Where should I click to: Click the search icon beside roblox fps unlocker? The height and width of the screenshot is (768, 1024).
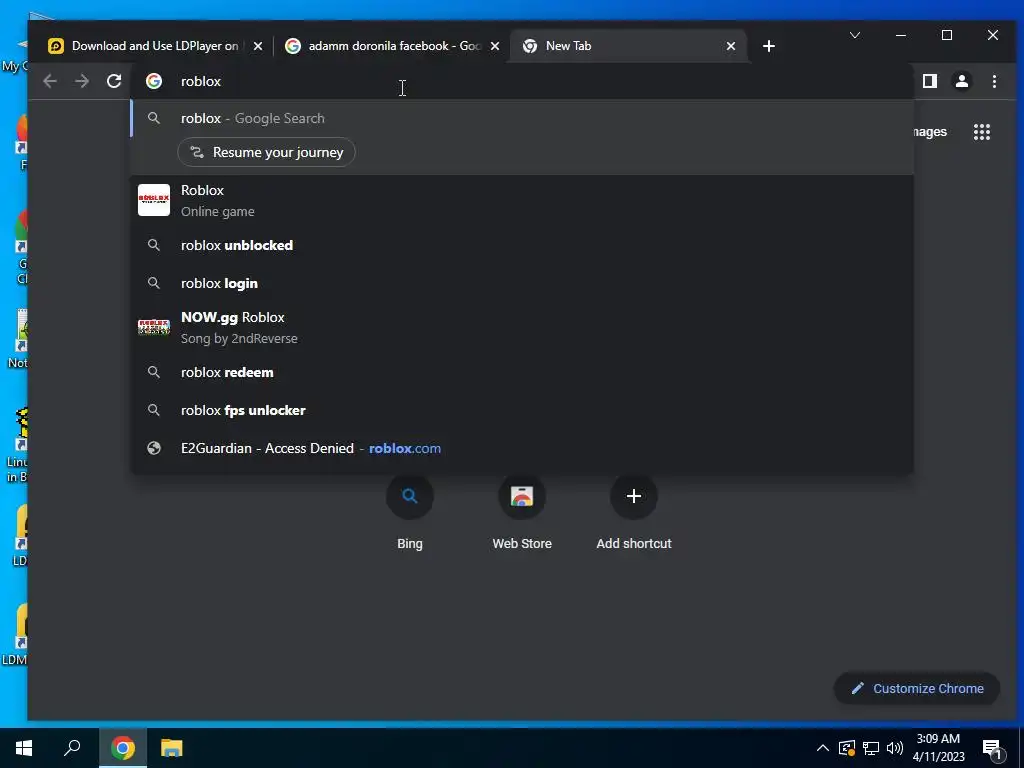coord(154,410)
